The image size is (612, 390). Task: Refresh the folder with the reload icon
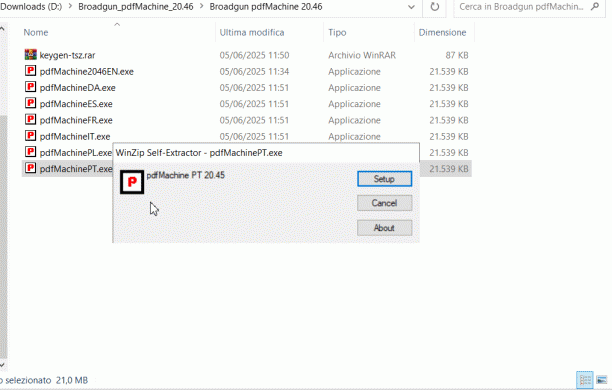coord(434,7)
